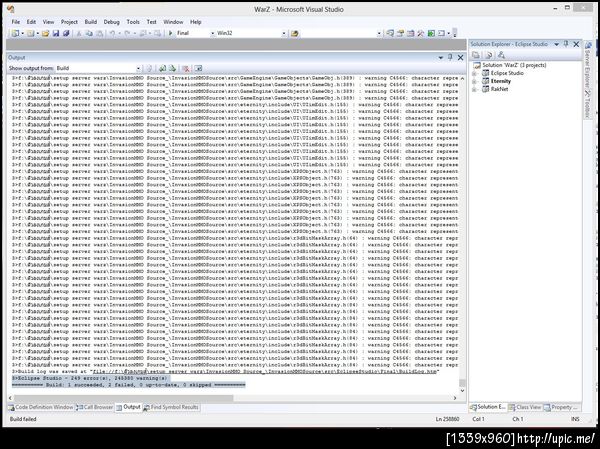The height and width of the screenshot is (449, 600).
Task: Click Solution Explorer View Class Diagram icon
Action: [x=501, y=55]
